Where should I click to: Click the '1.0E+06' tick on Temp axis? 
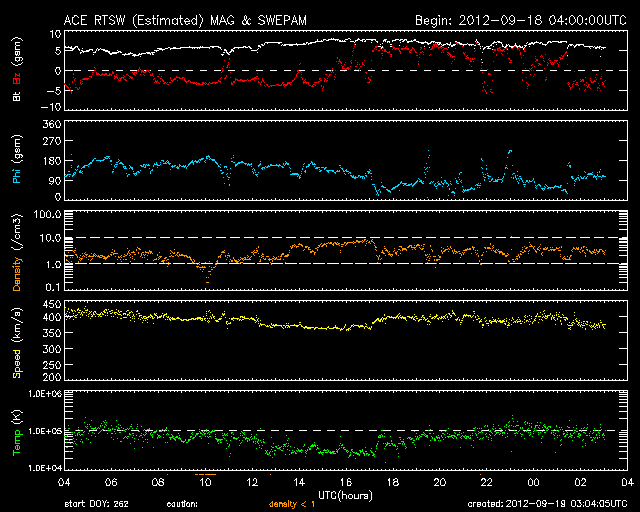tap(45, 394)
